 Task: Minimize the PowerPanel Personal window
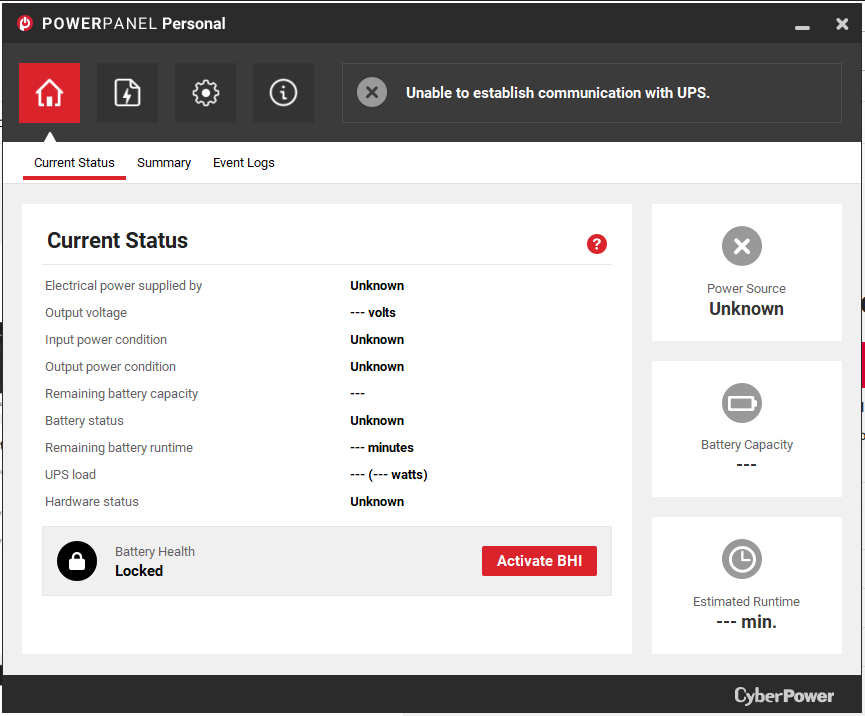[802, 25]
